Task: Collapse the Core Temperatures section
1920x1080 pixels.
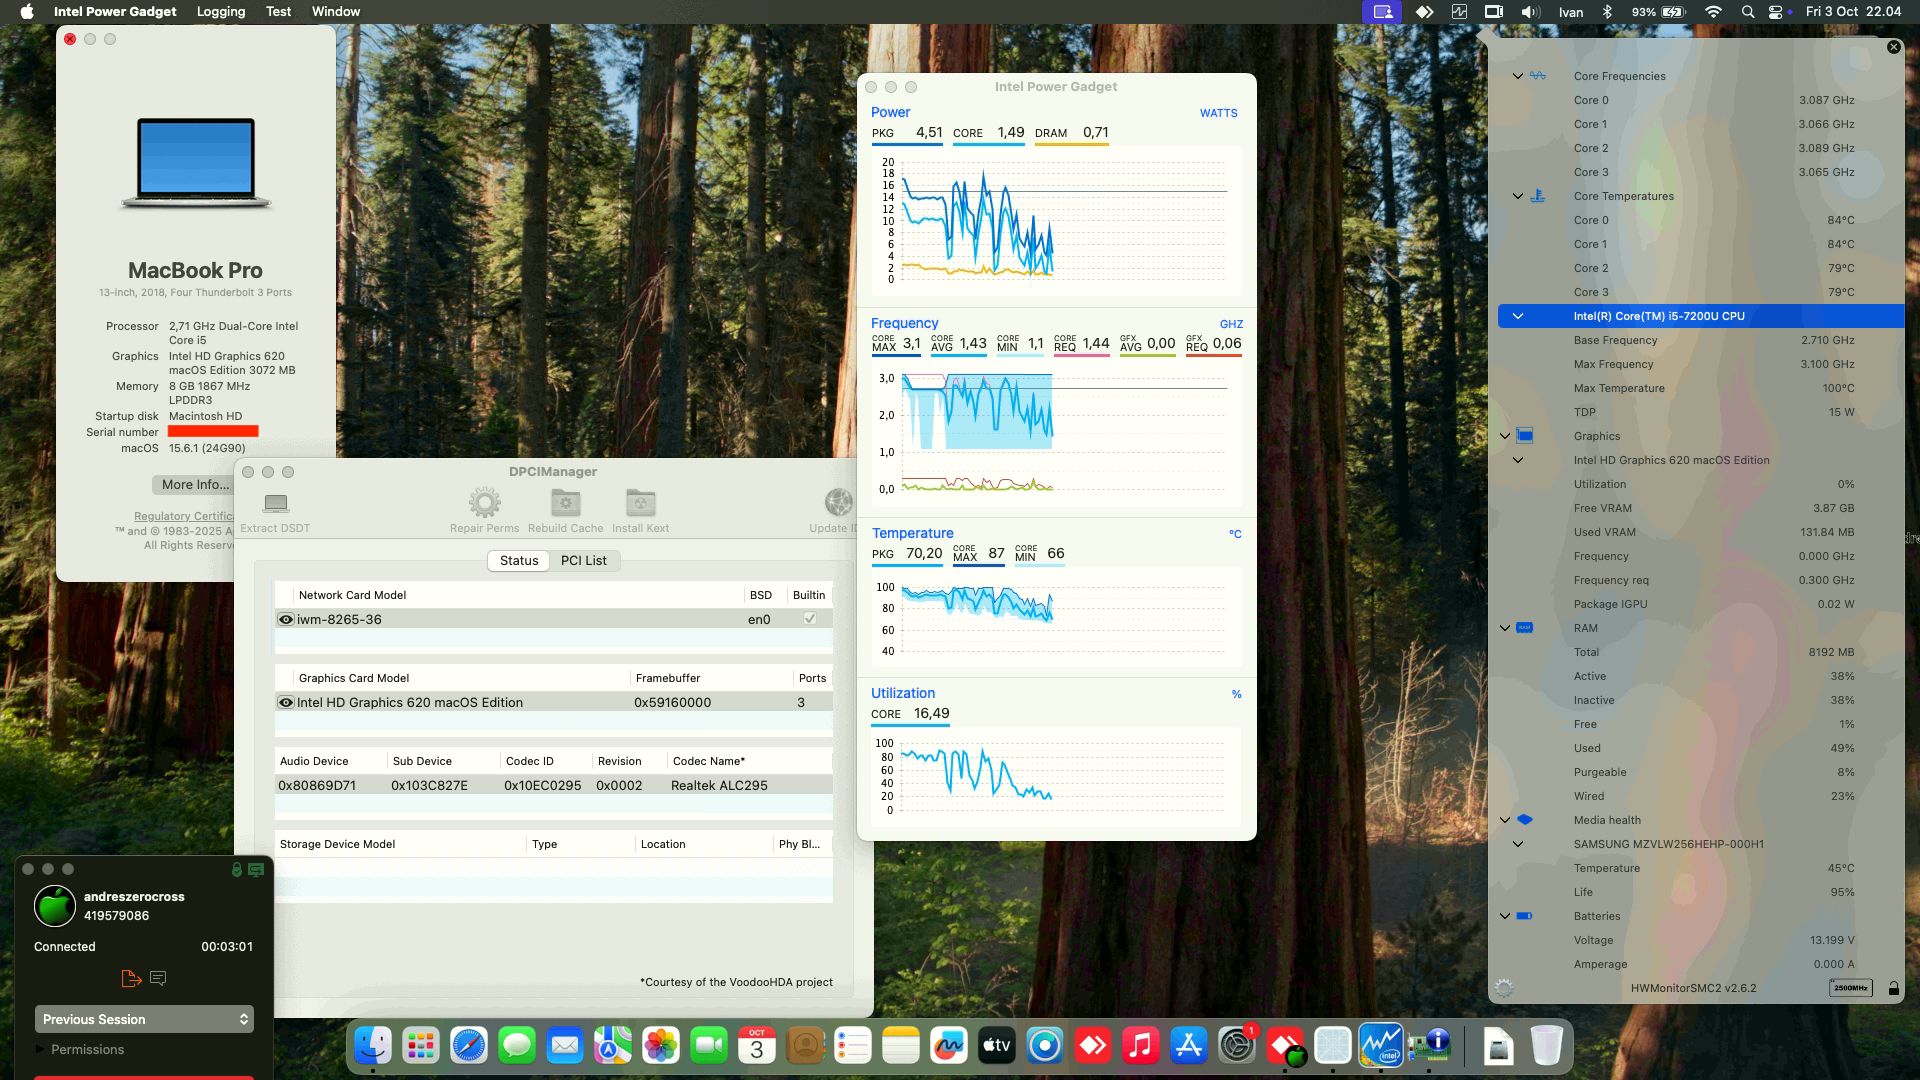Action: [1517, 196]
